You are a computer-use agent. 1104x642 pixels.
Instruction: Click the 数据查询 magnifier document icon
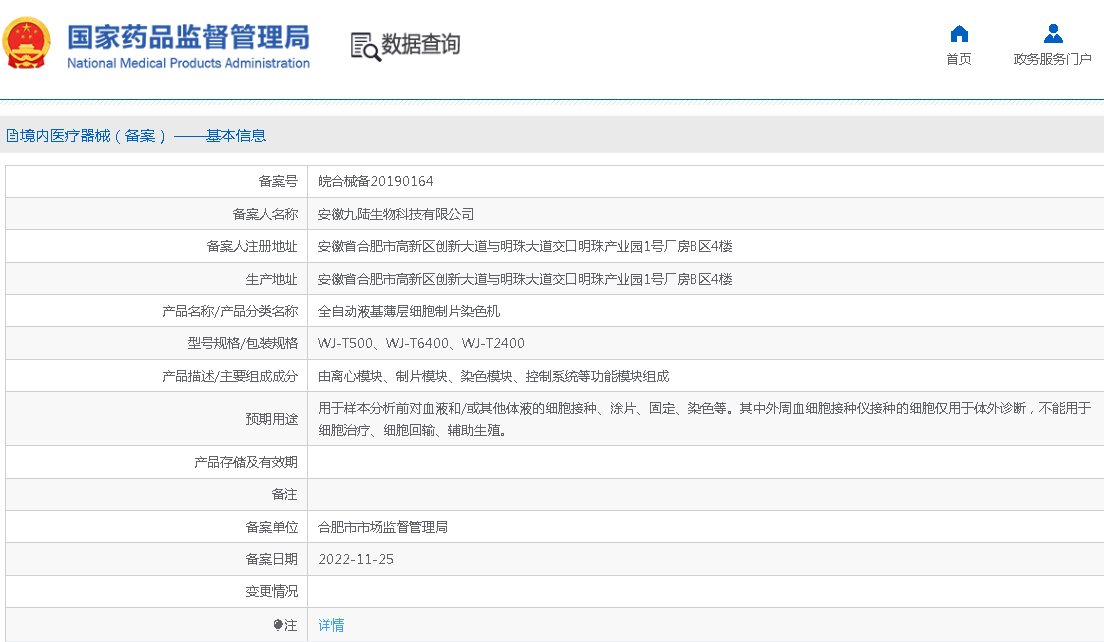tap(365, 46)
